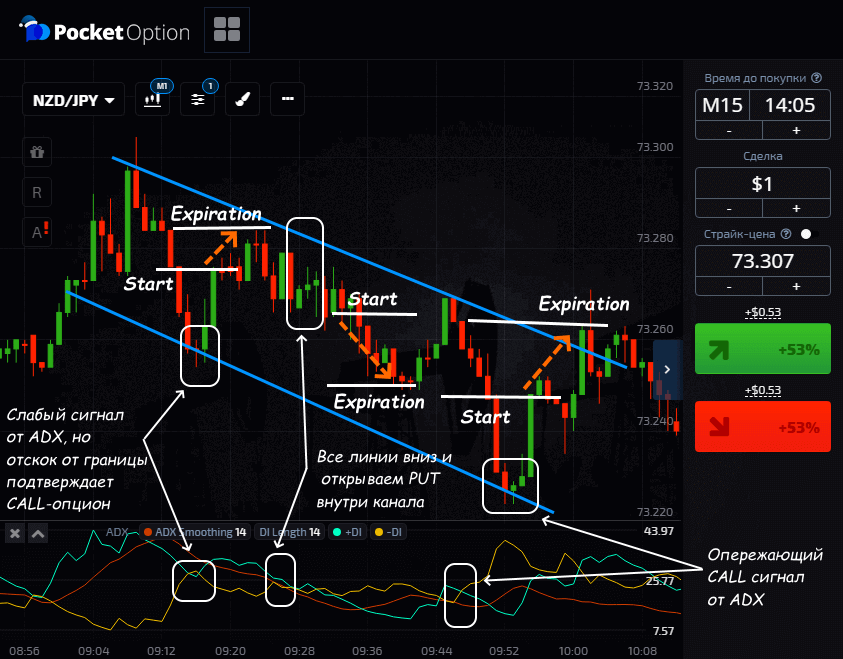Click the help icon beside Страйк-цена
The image size is (843, 659).
pyautogui.click(x=789, y=234)
